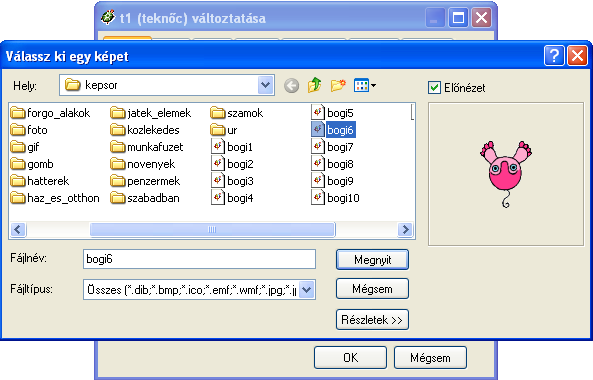Click the horizontal scrollbar thumb
The height and width of the screenshot is (380, 593).
212,229
